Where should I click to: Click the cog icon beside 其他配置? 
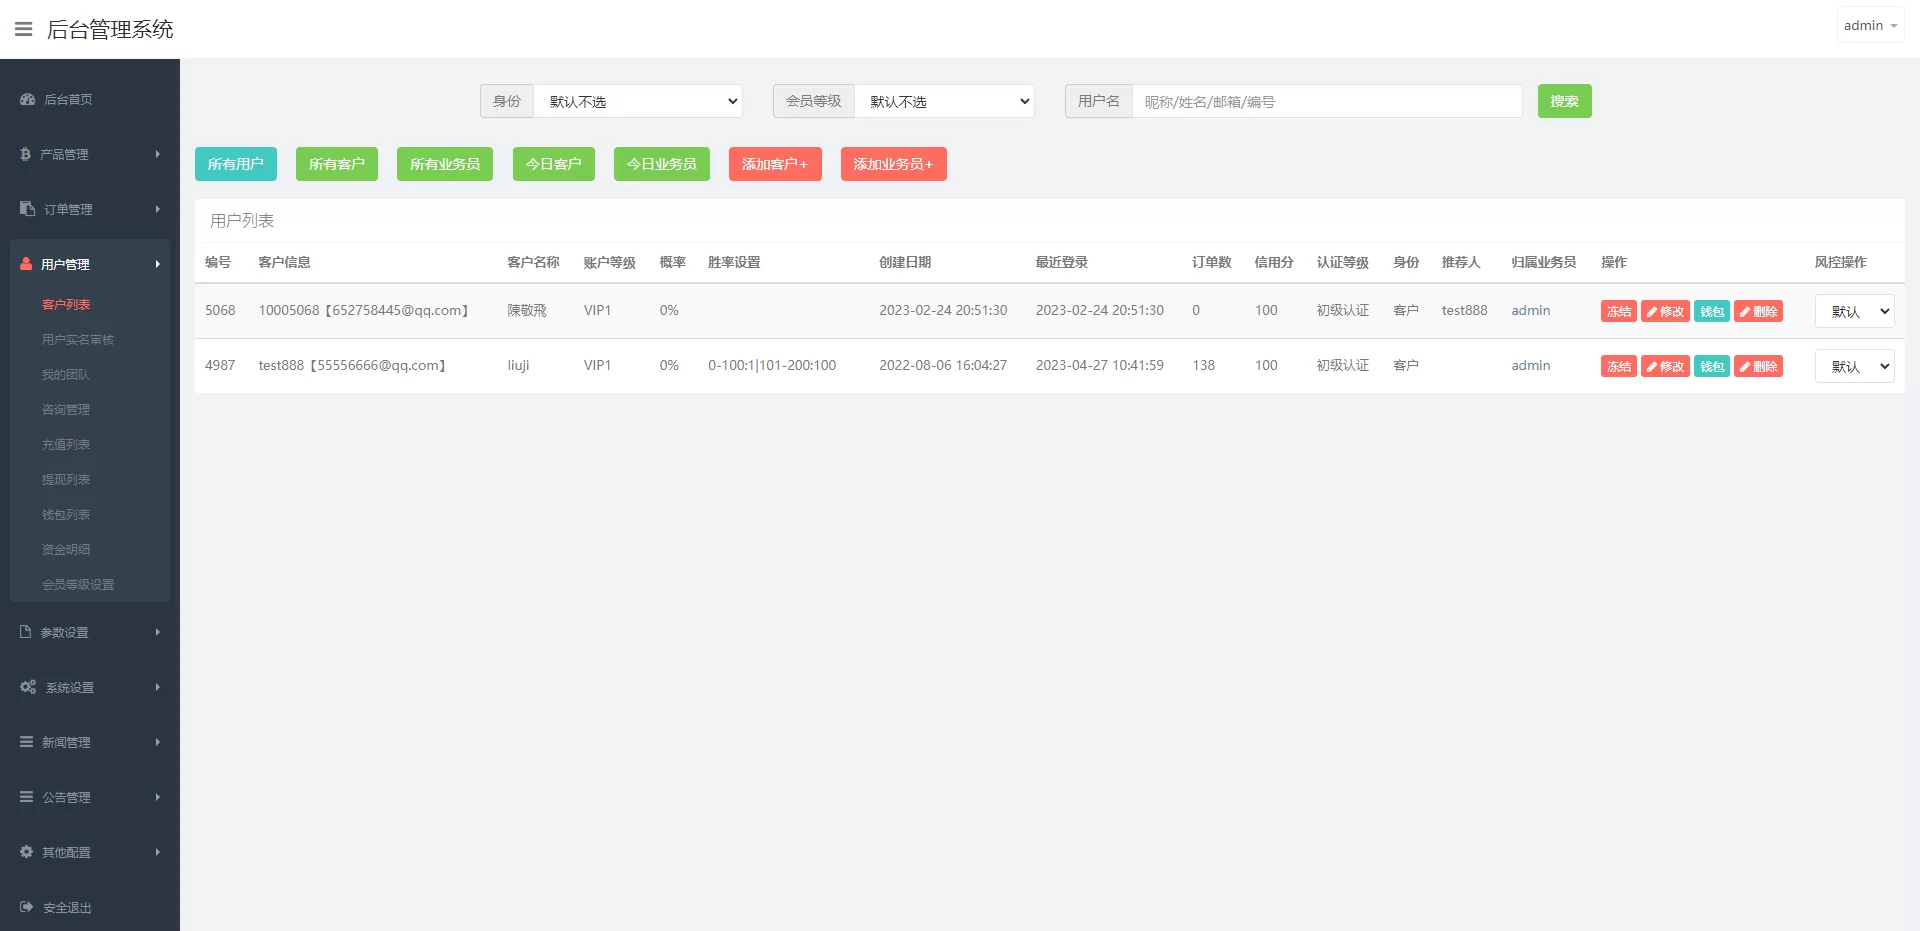tap(26, 852)
